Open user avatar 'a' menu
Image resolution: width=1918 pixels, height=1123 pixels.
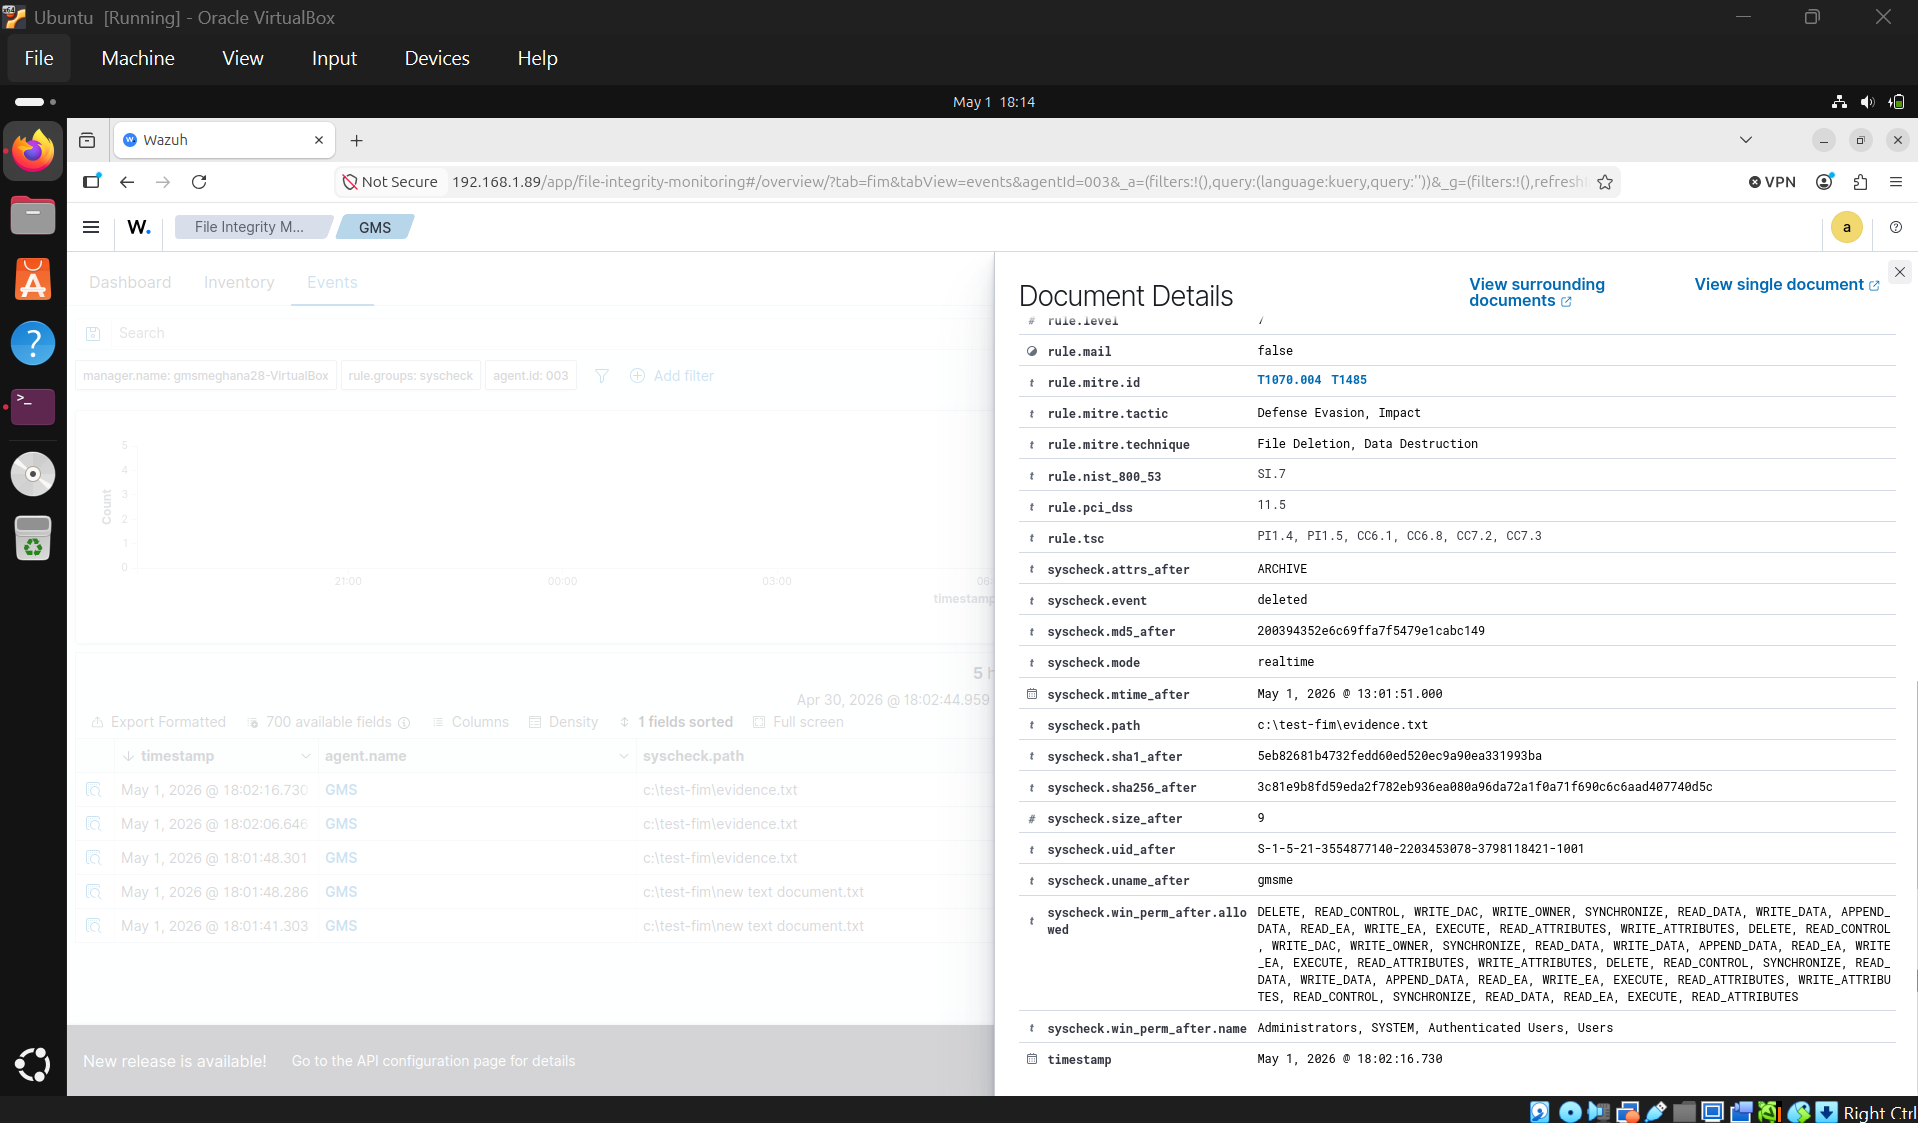pyautogui.click(x=1846, y=227)
